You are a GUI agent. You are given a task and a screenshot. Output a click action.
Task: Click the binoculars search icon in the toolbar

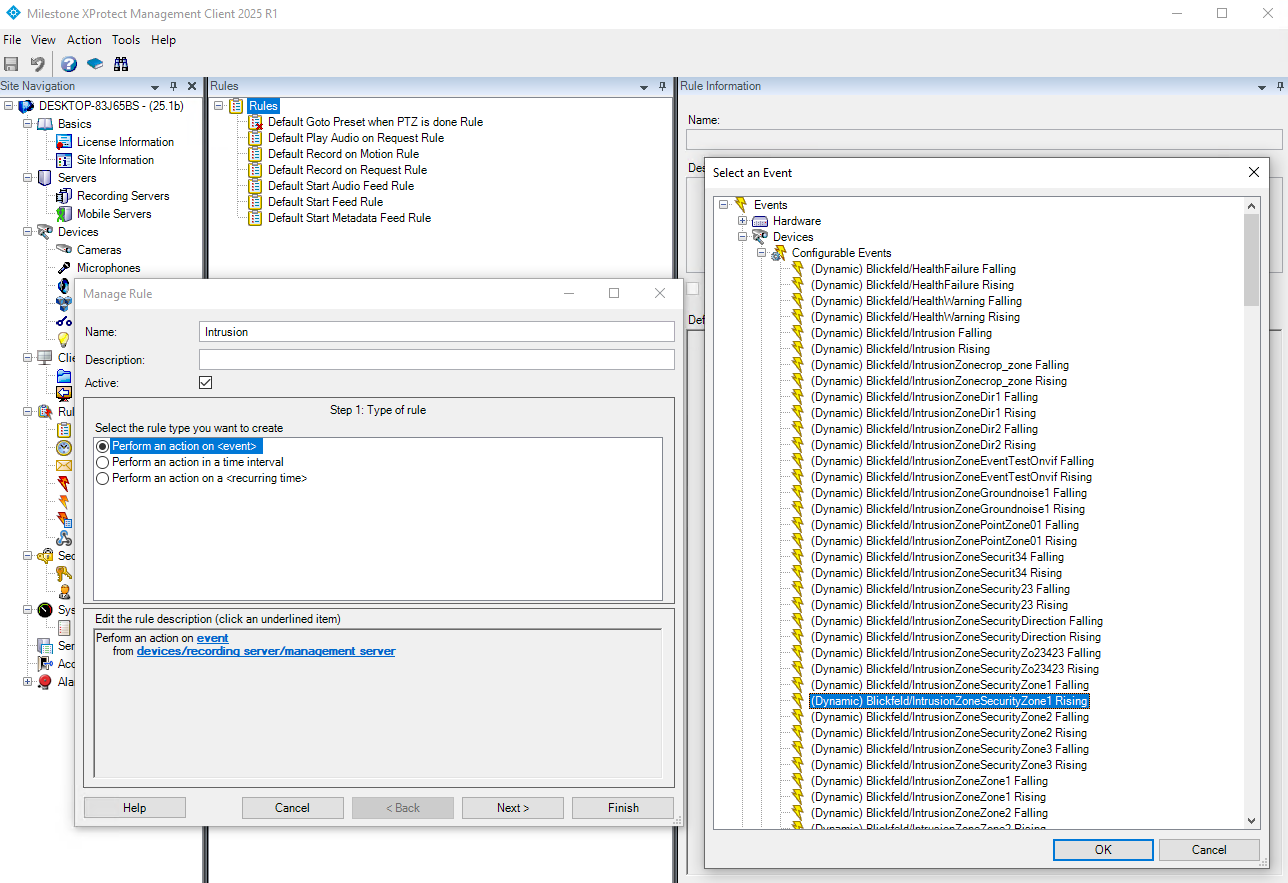point(121,64)
